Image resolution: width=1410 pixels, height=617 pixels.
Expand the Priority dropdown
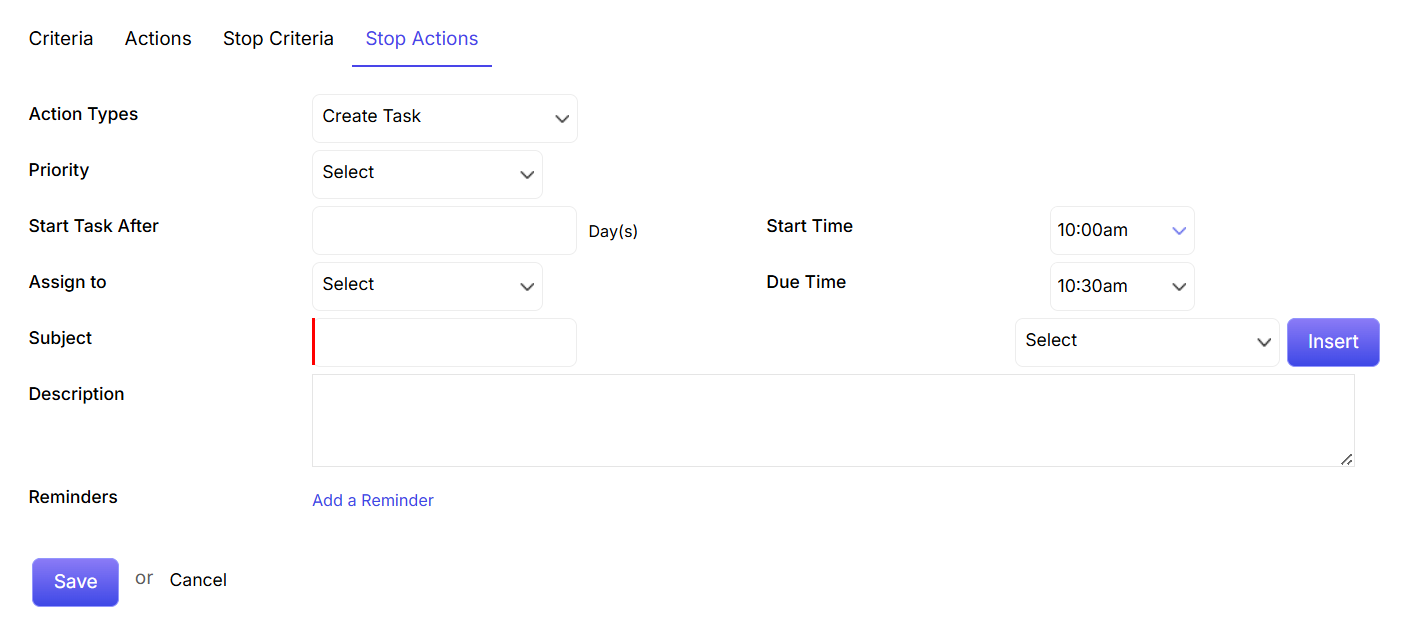click(x=427, y=174)
